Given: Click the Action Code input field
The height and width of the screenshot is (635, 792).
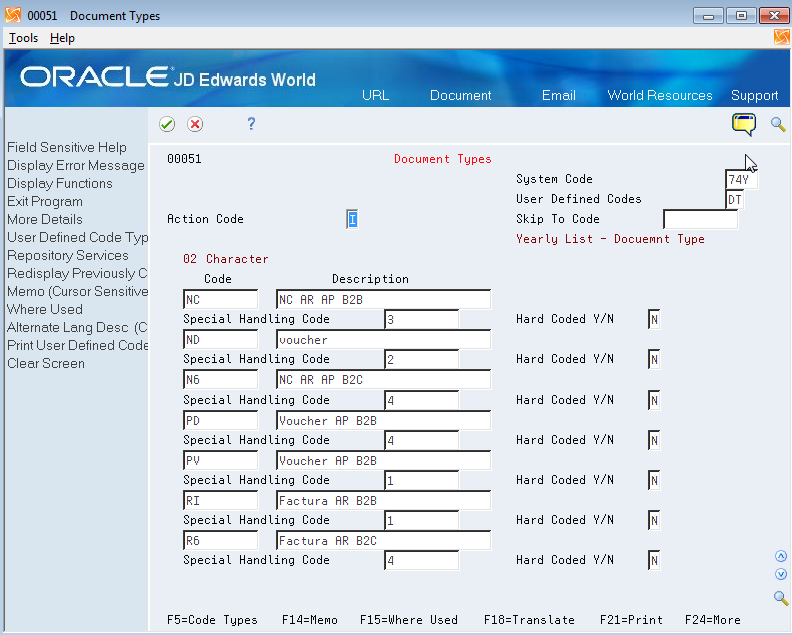Looking at the screenshot, I should (x=352, y=219).
